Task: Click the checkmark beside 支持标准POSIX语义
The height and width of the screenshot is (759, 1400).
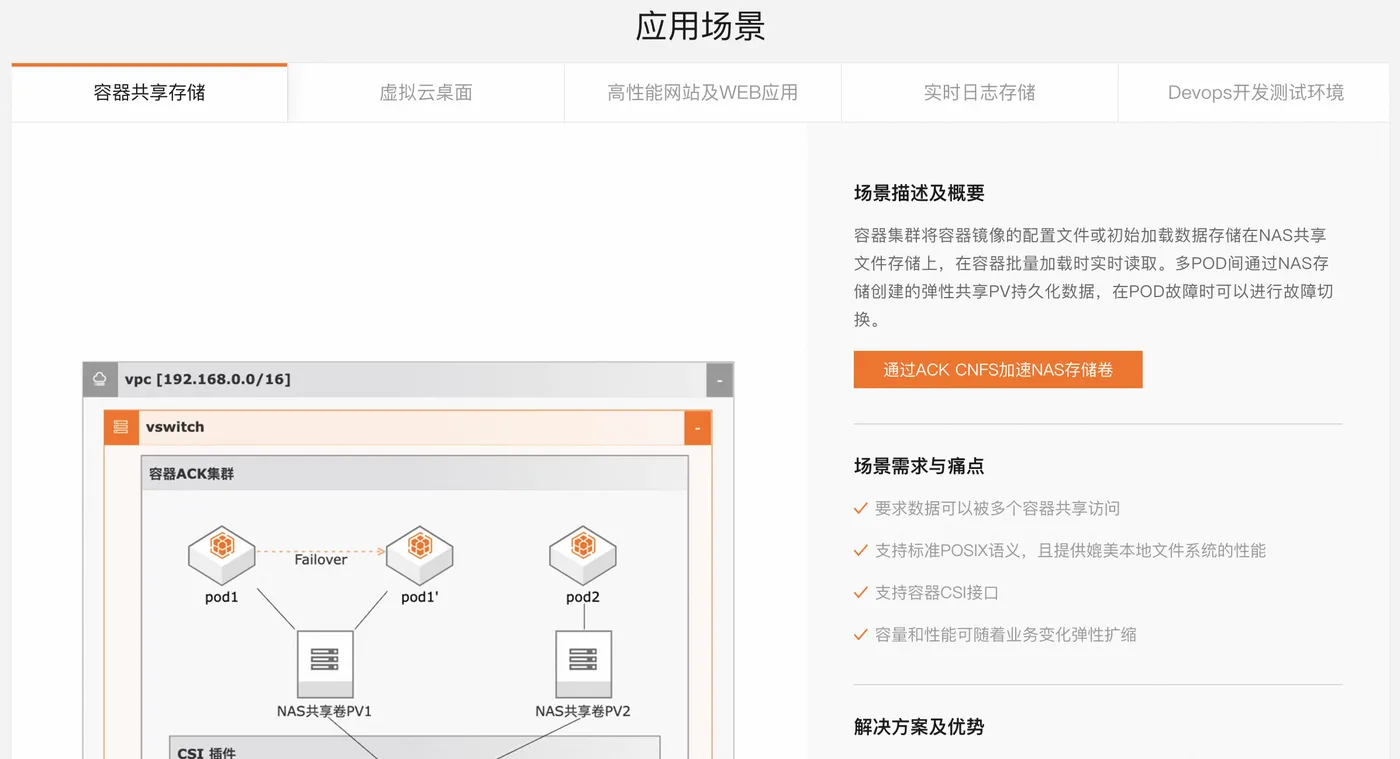Action: point(860,551)
